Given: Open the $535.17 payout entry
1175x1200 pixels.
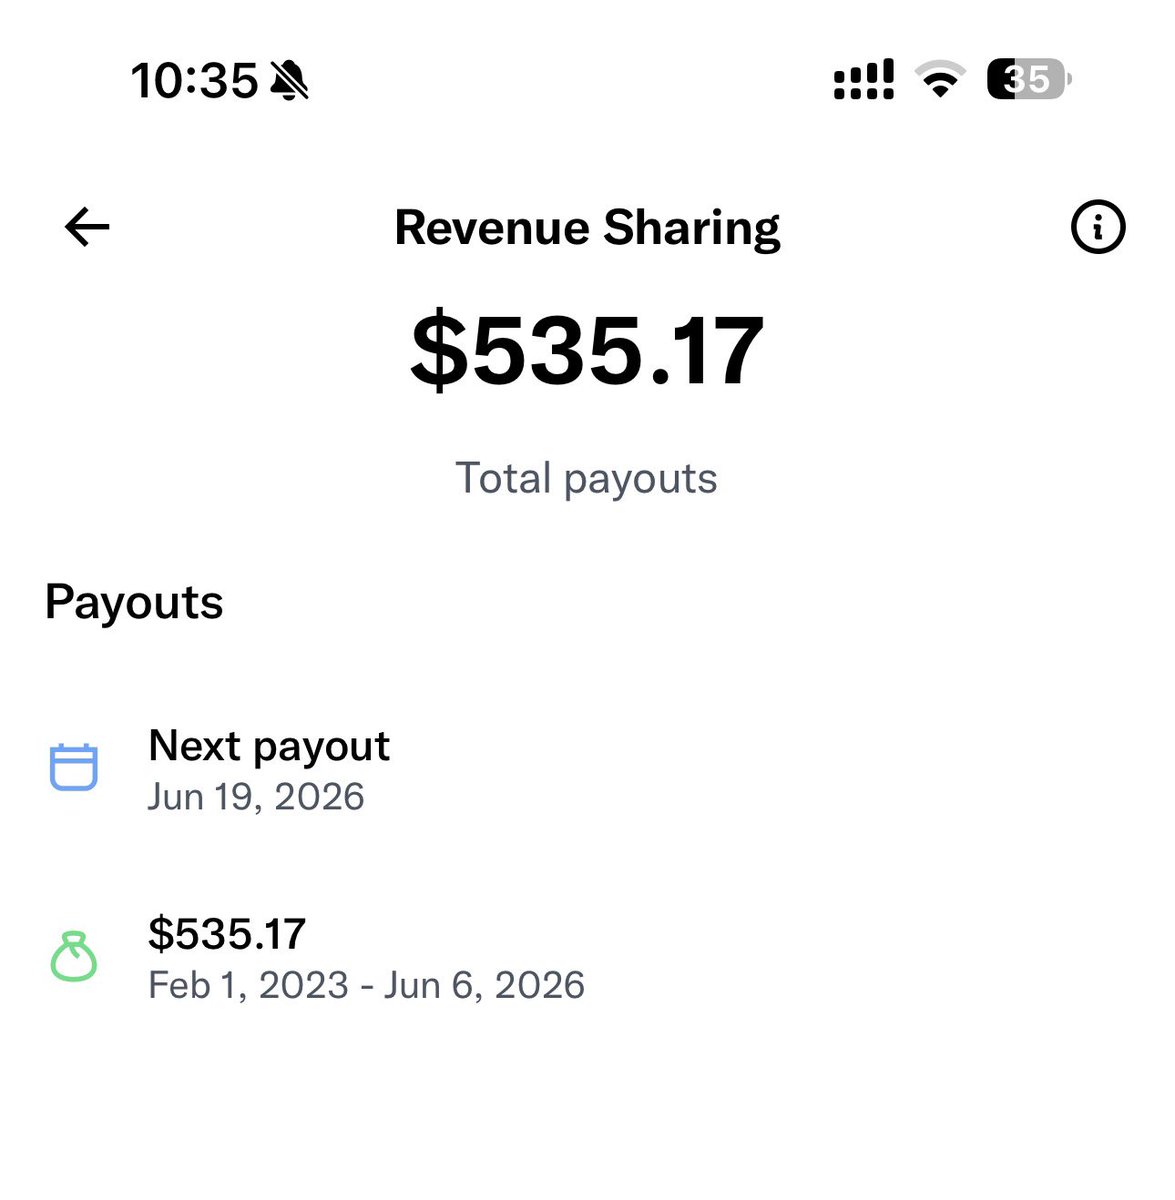Looking at the screenshot, I should (x=587, y=958).
